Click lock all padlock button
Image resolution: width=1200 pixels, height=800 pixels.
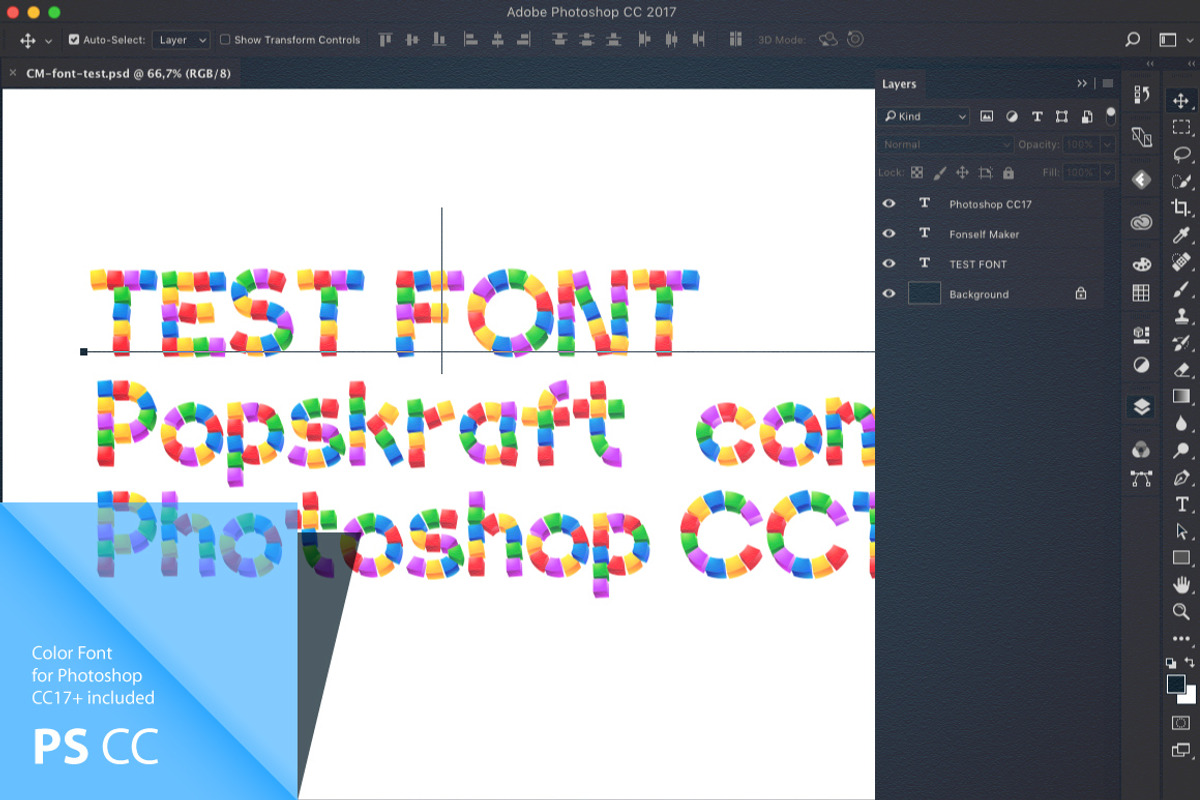[x=1008, y=173]
